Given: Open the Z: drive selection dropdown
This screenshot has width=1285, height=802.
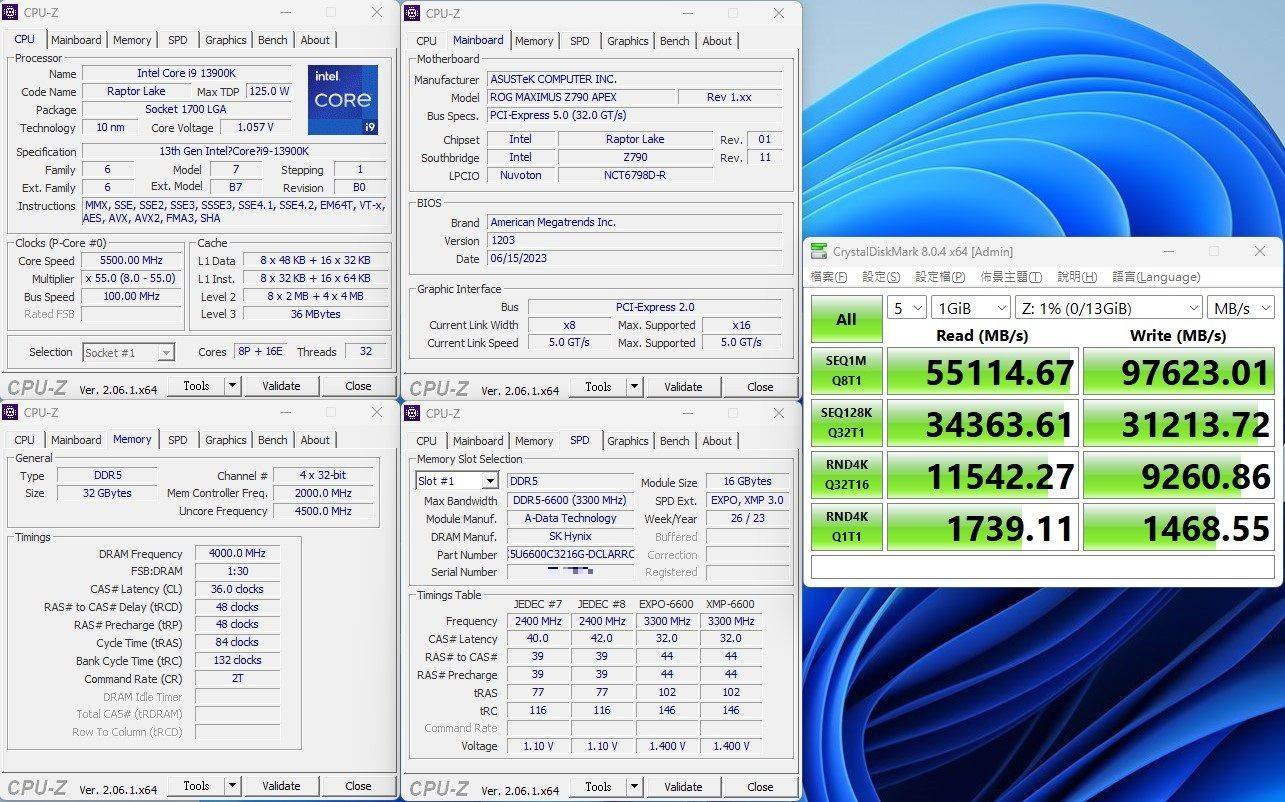Looking at the screenshot, I should tap(1108, 308).
